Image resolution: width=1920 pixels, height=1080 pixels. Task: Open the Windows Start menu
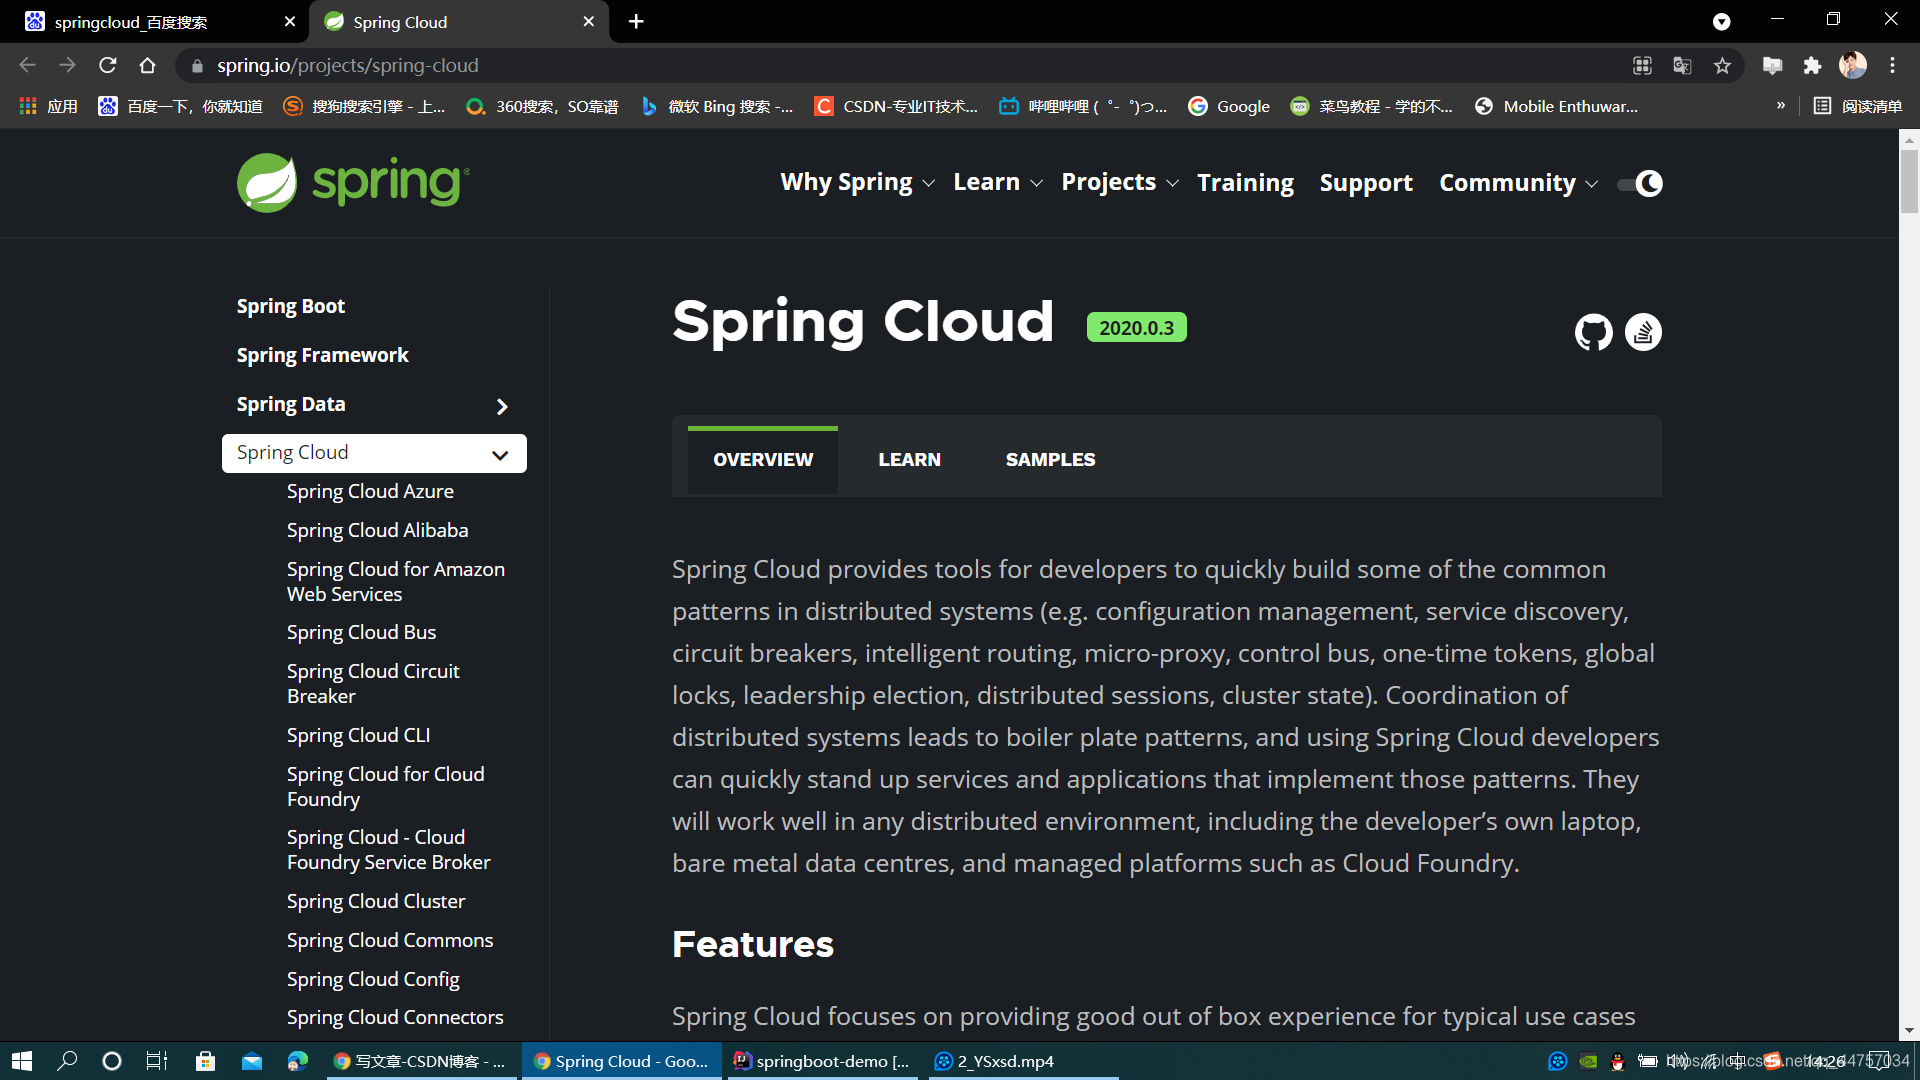[x=22, y=1061]
